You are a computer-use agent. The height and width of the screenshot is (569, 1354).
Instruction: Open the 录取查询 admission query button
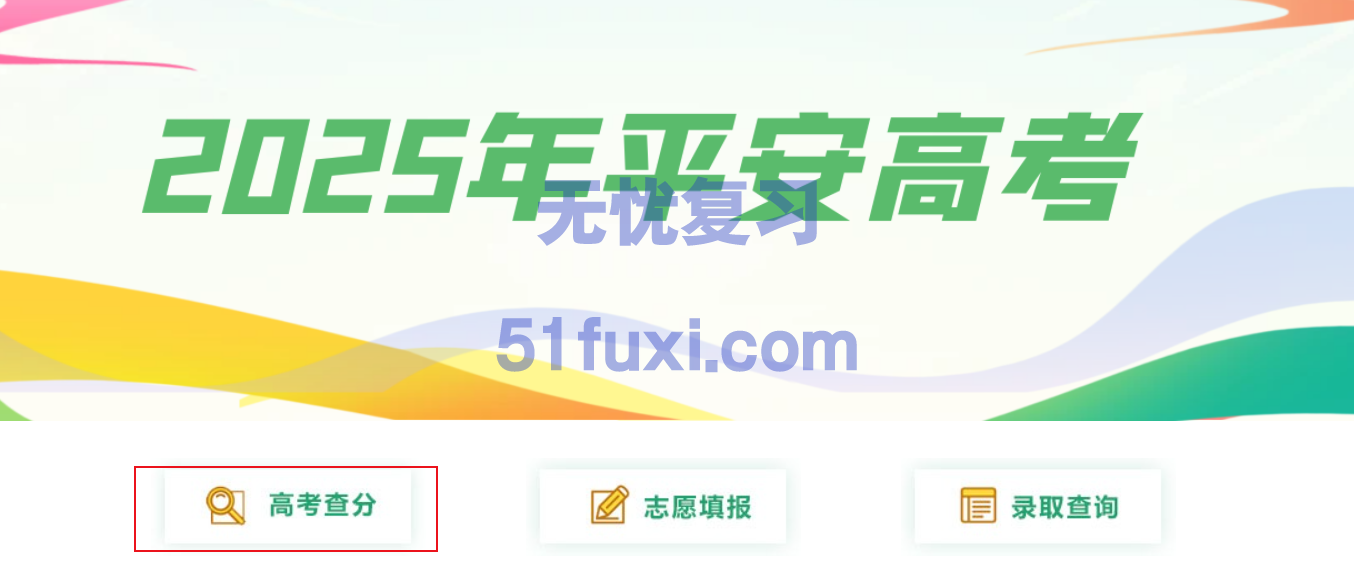1038,506
